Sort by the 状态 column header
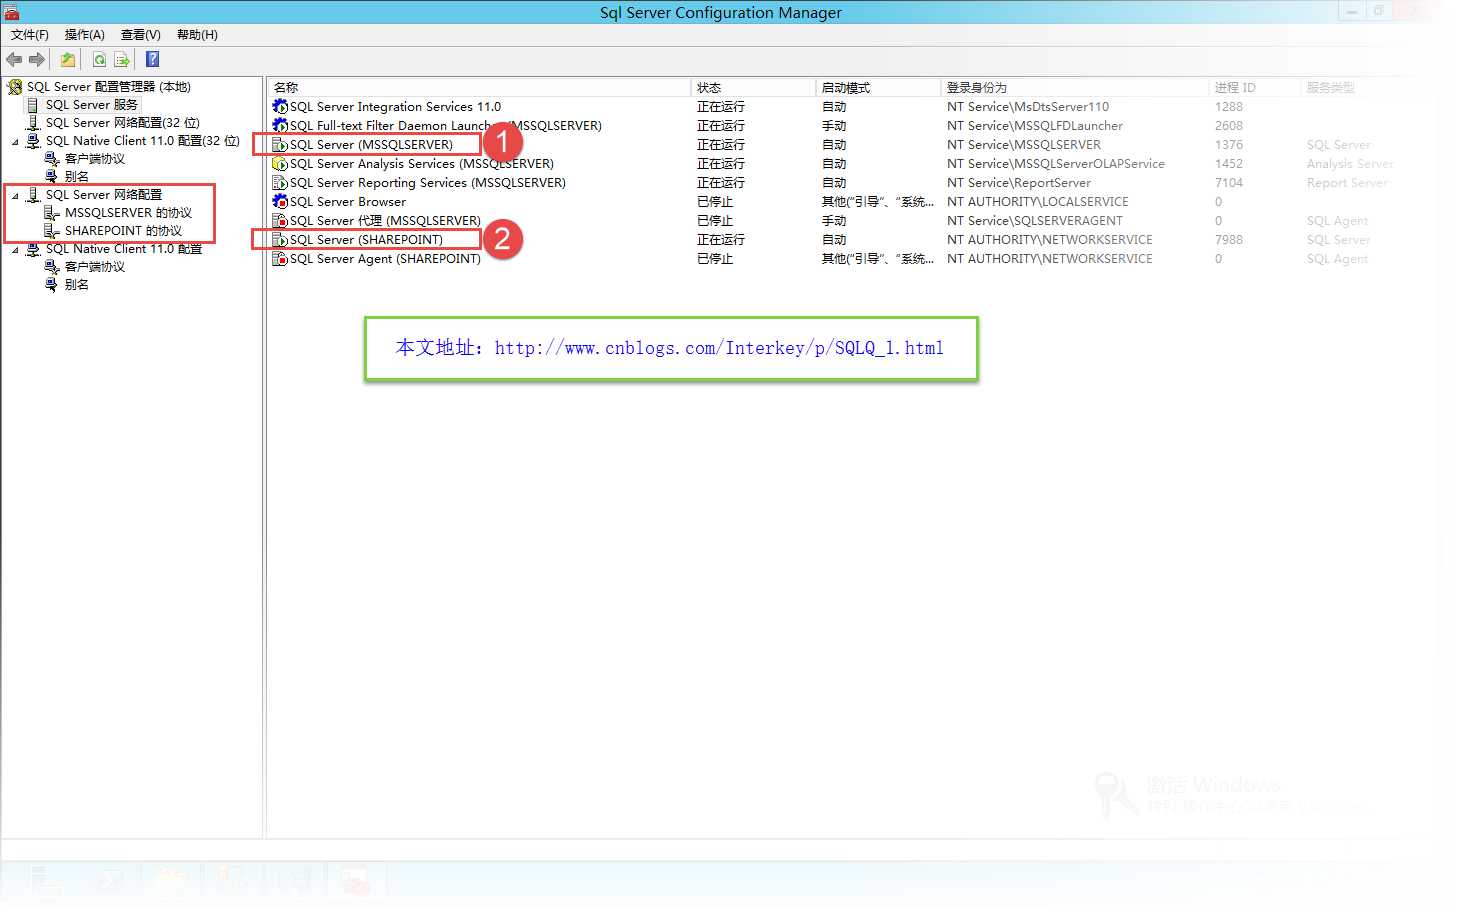Image resolution: width=1457 pixels, height=917 pixels. [753, 88]
